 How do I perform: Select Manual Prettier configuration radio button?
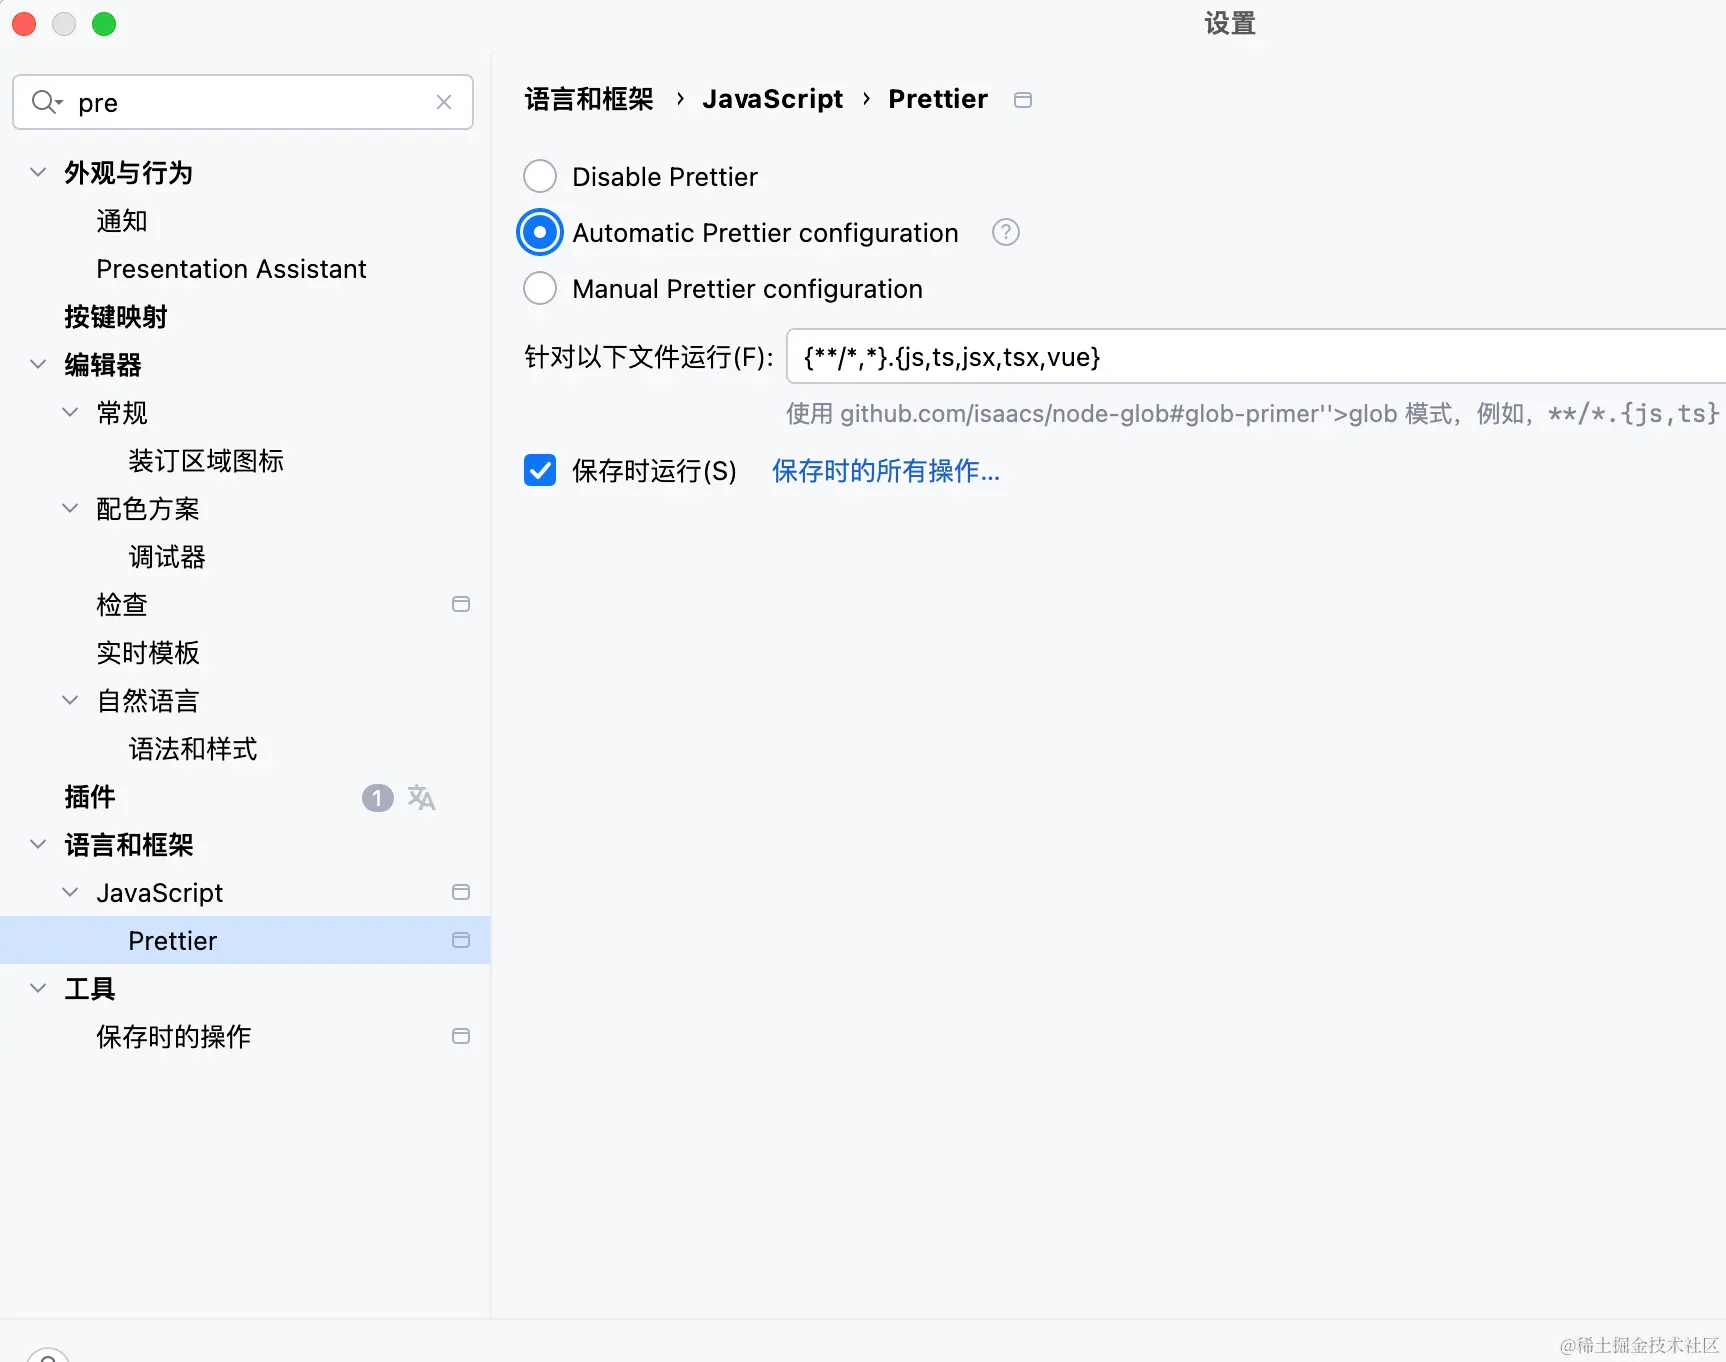click(x=540, y=288)
